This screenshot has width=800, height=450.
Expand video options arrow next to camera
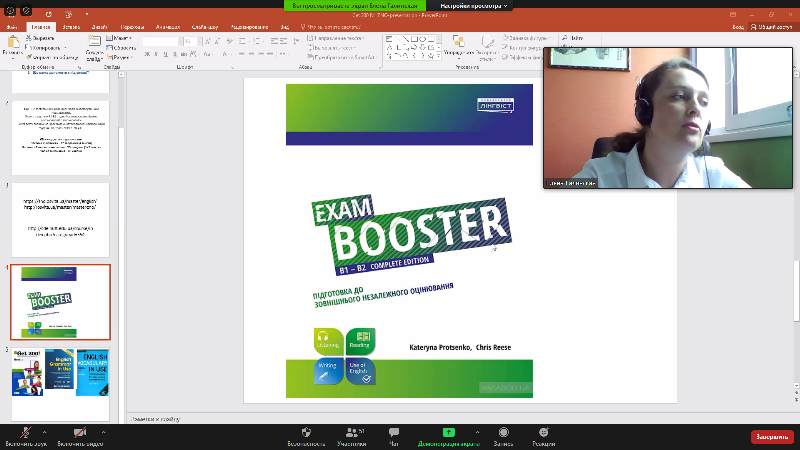(x=103, y=432)
